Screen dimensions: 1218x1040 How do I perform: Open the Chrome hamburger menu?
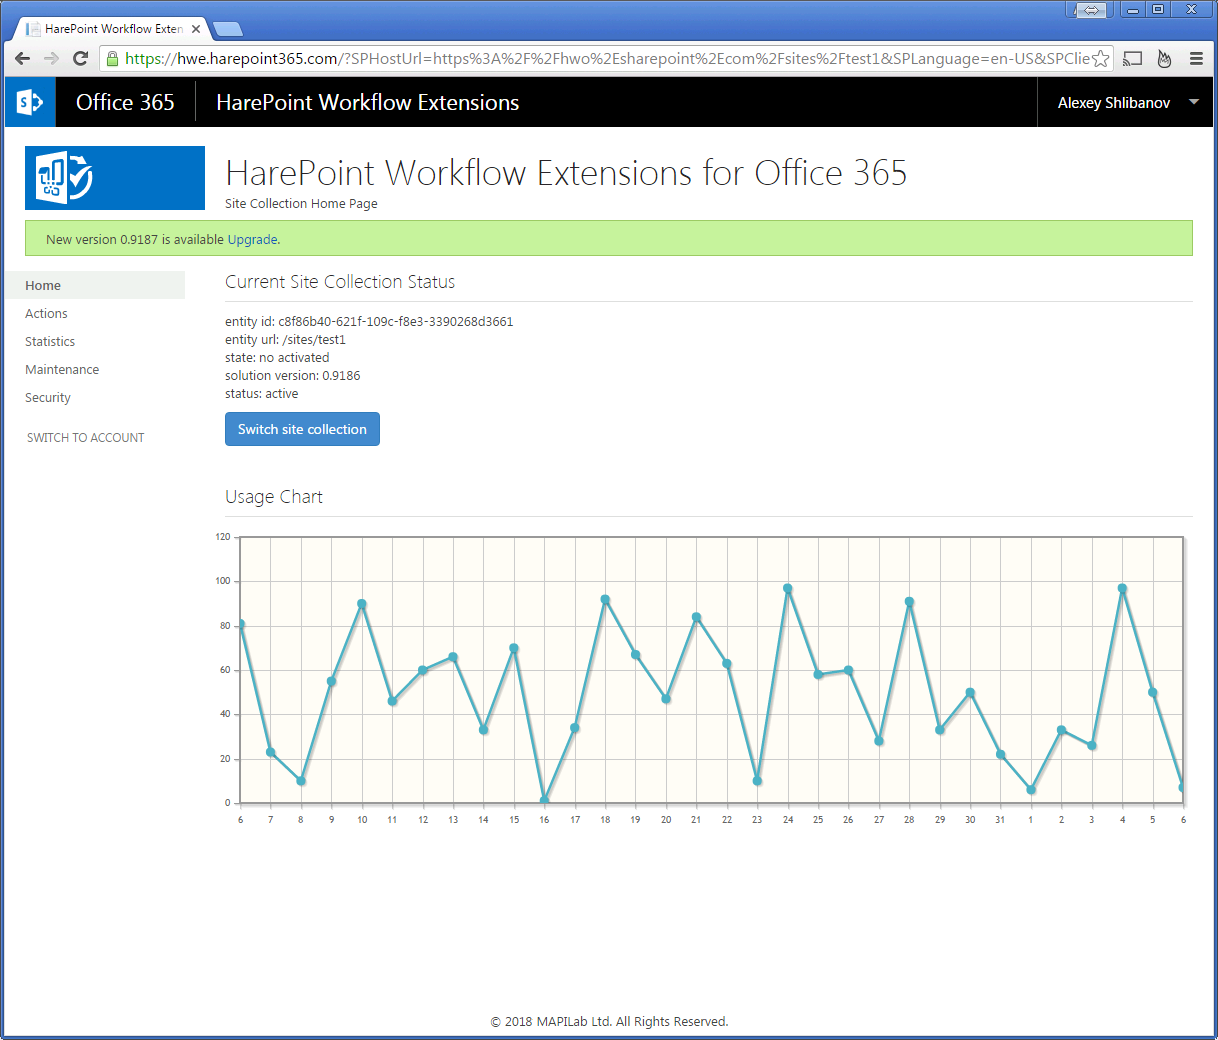[1196, 59]
